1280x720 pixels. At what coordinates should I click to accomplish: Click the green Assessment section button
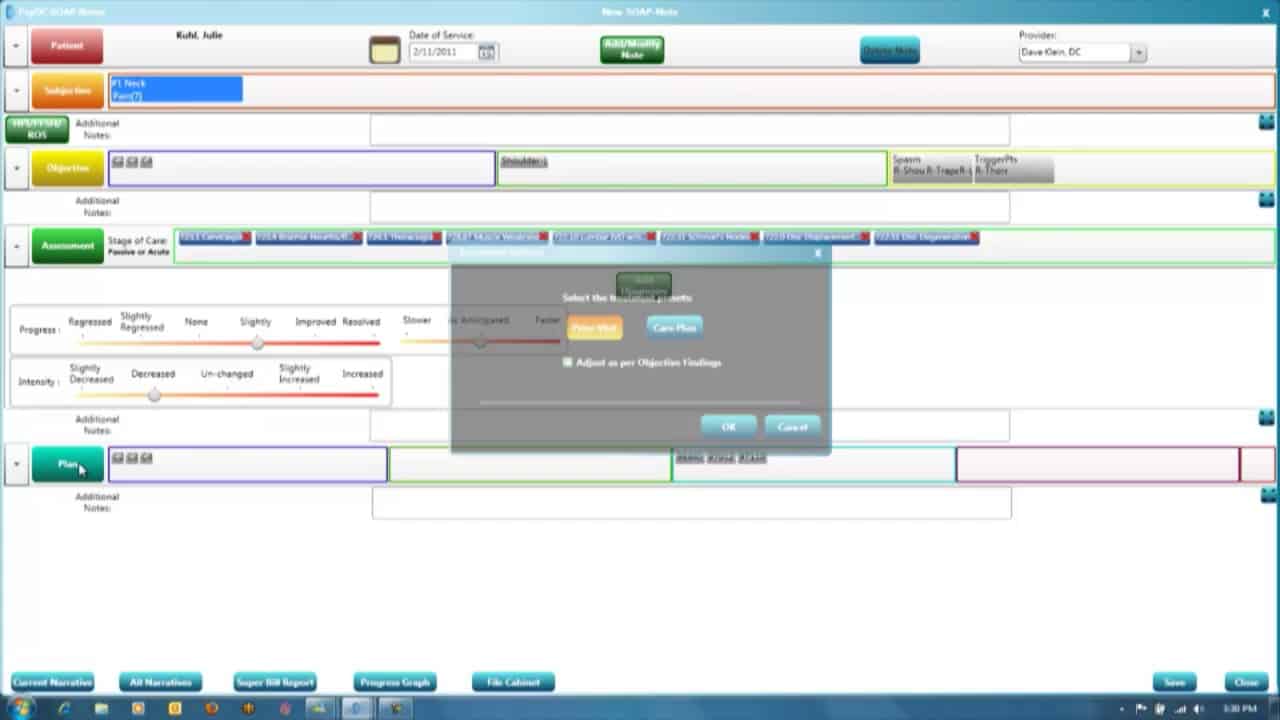tap(67, 246)
